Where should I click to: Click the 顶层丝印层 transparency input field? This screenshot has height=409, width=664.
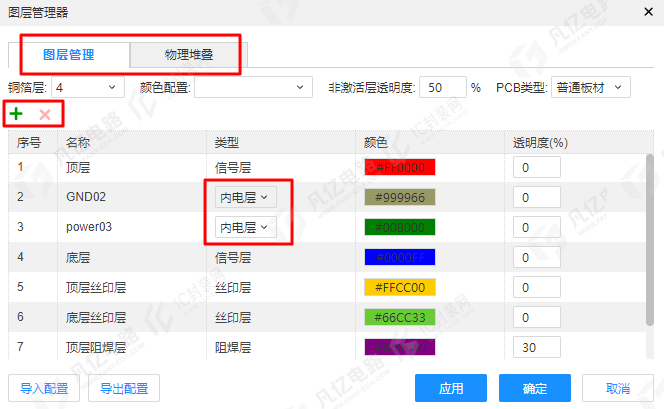pyautogui.click(x=537, y=287)
